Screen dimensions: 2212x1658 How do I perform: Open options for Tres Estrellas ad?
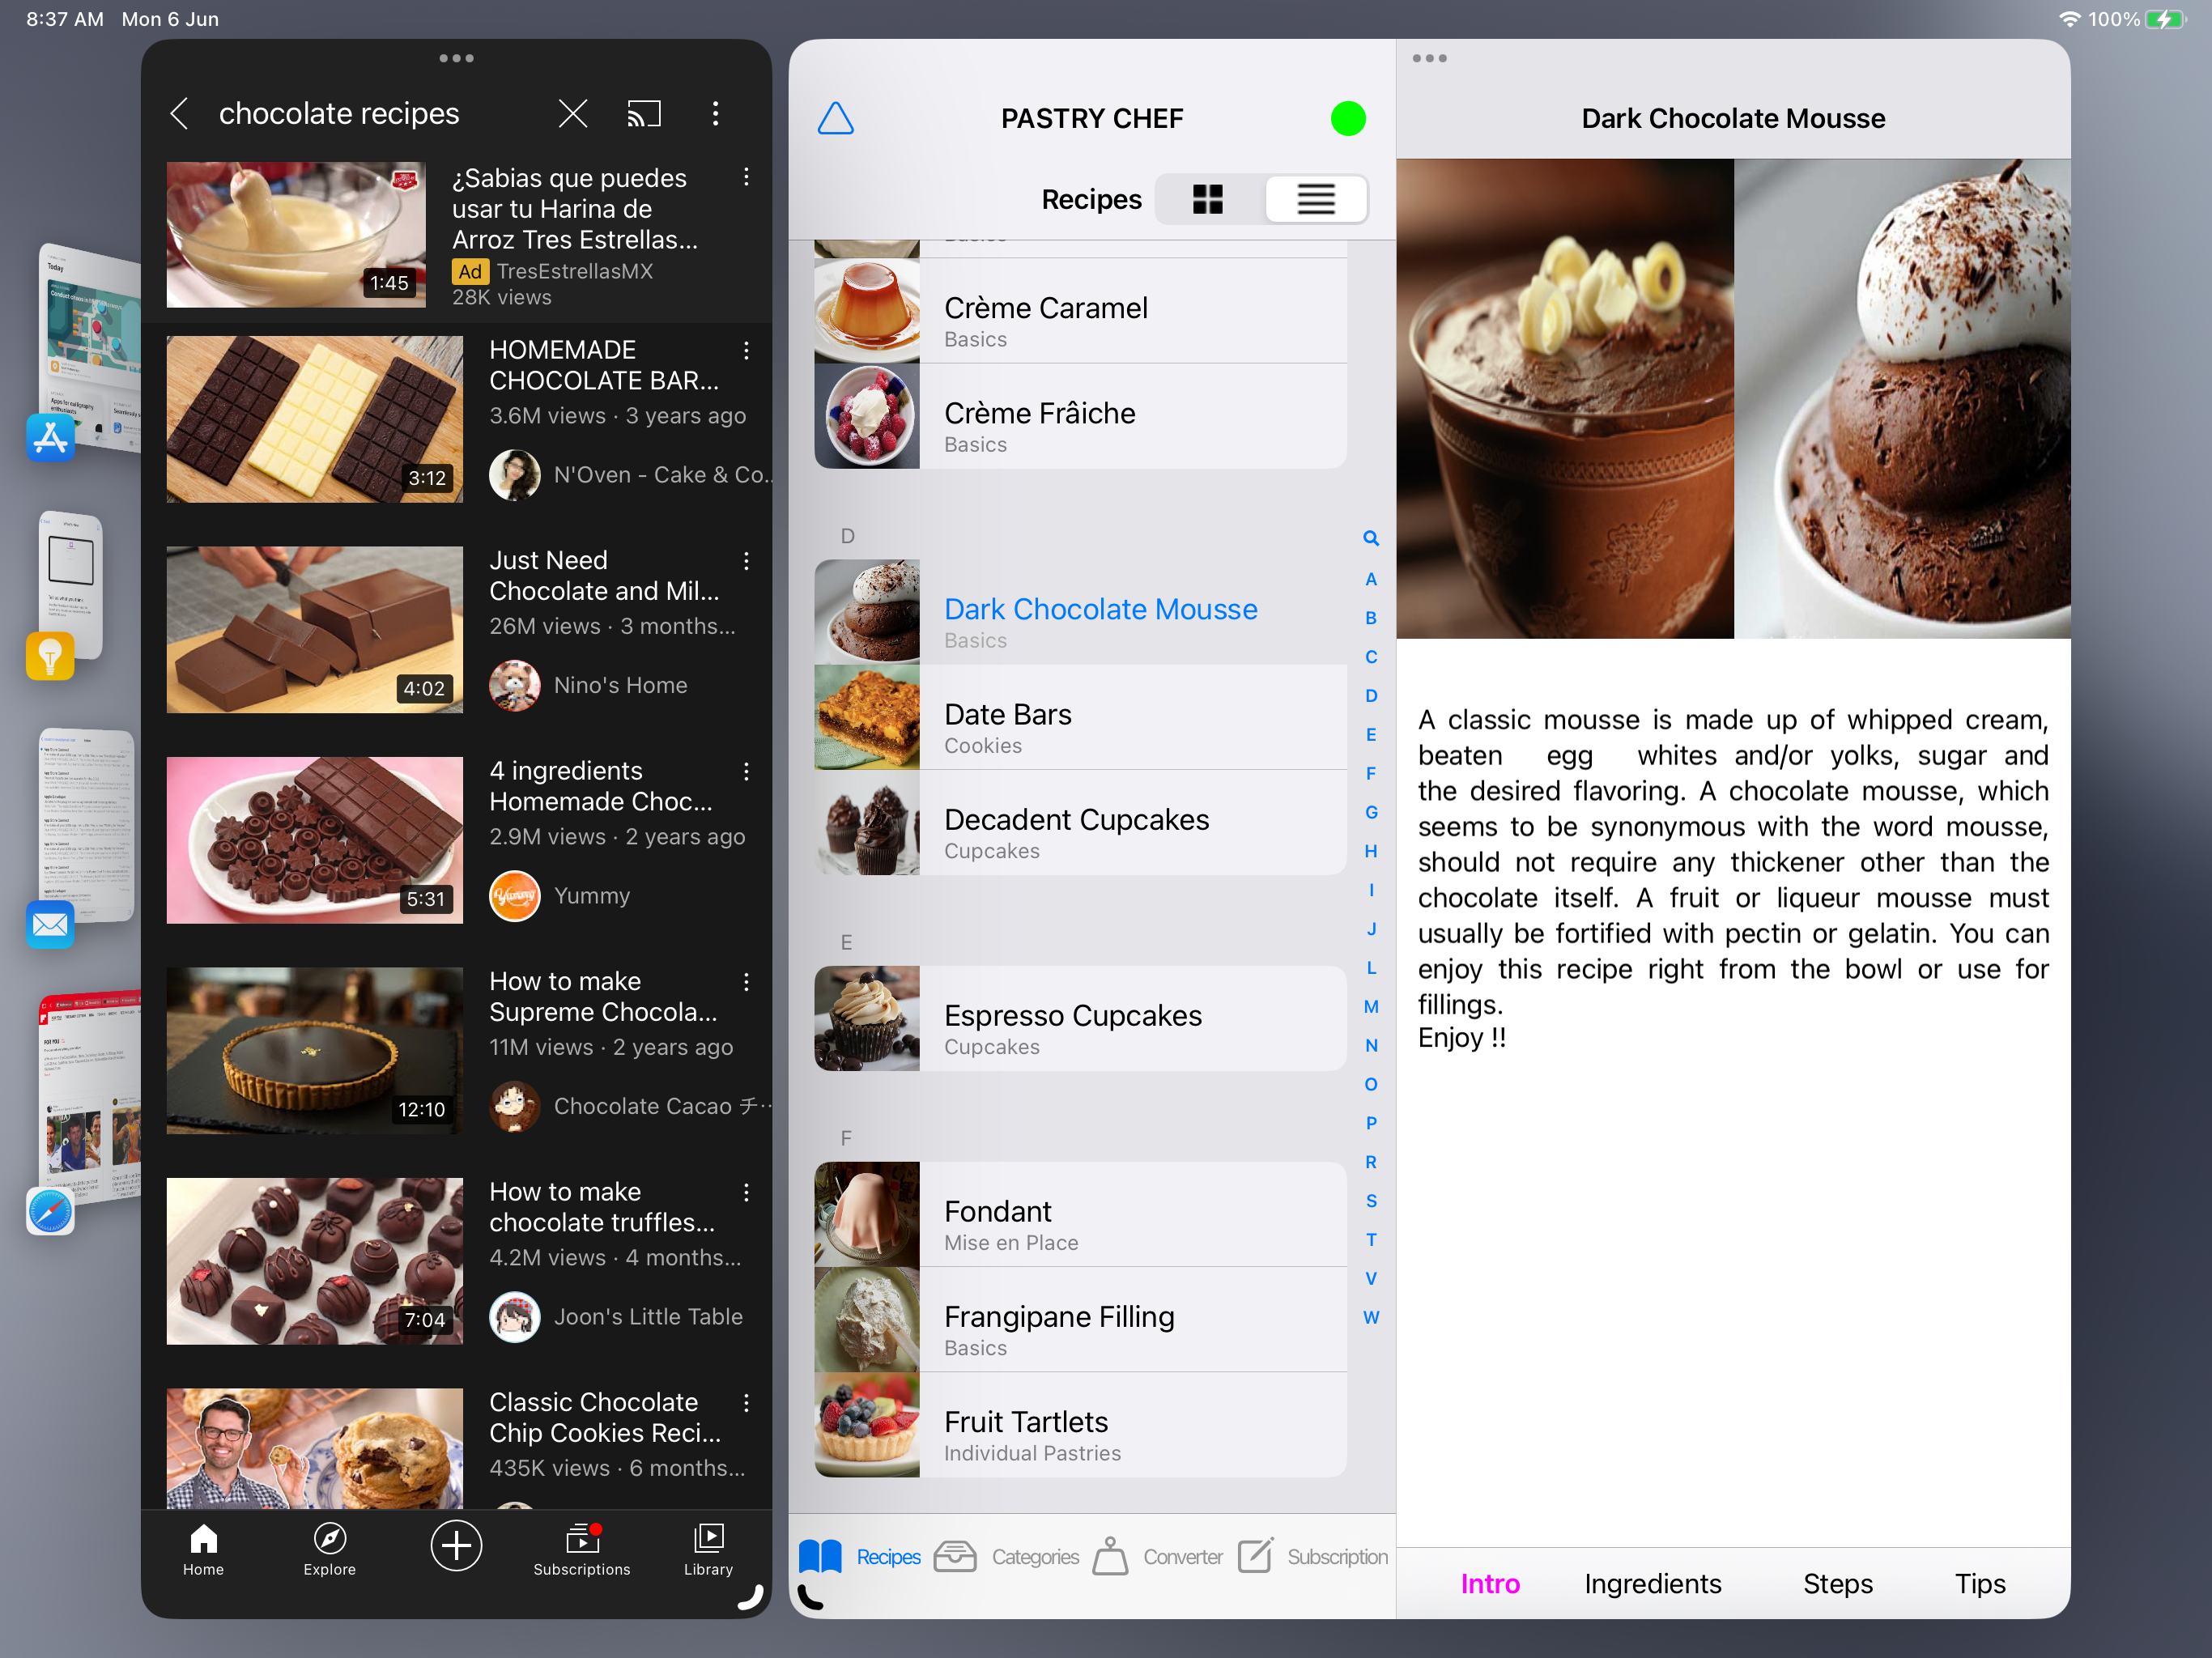pos(746,178)
